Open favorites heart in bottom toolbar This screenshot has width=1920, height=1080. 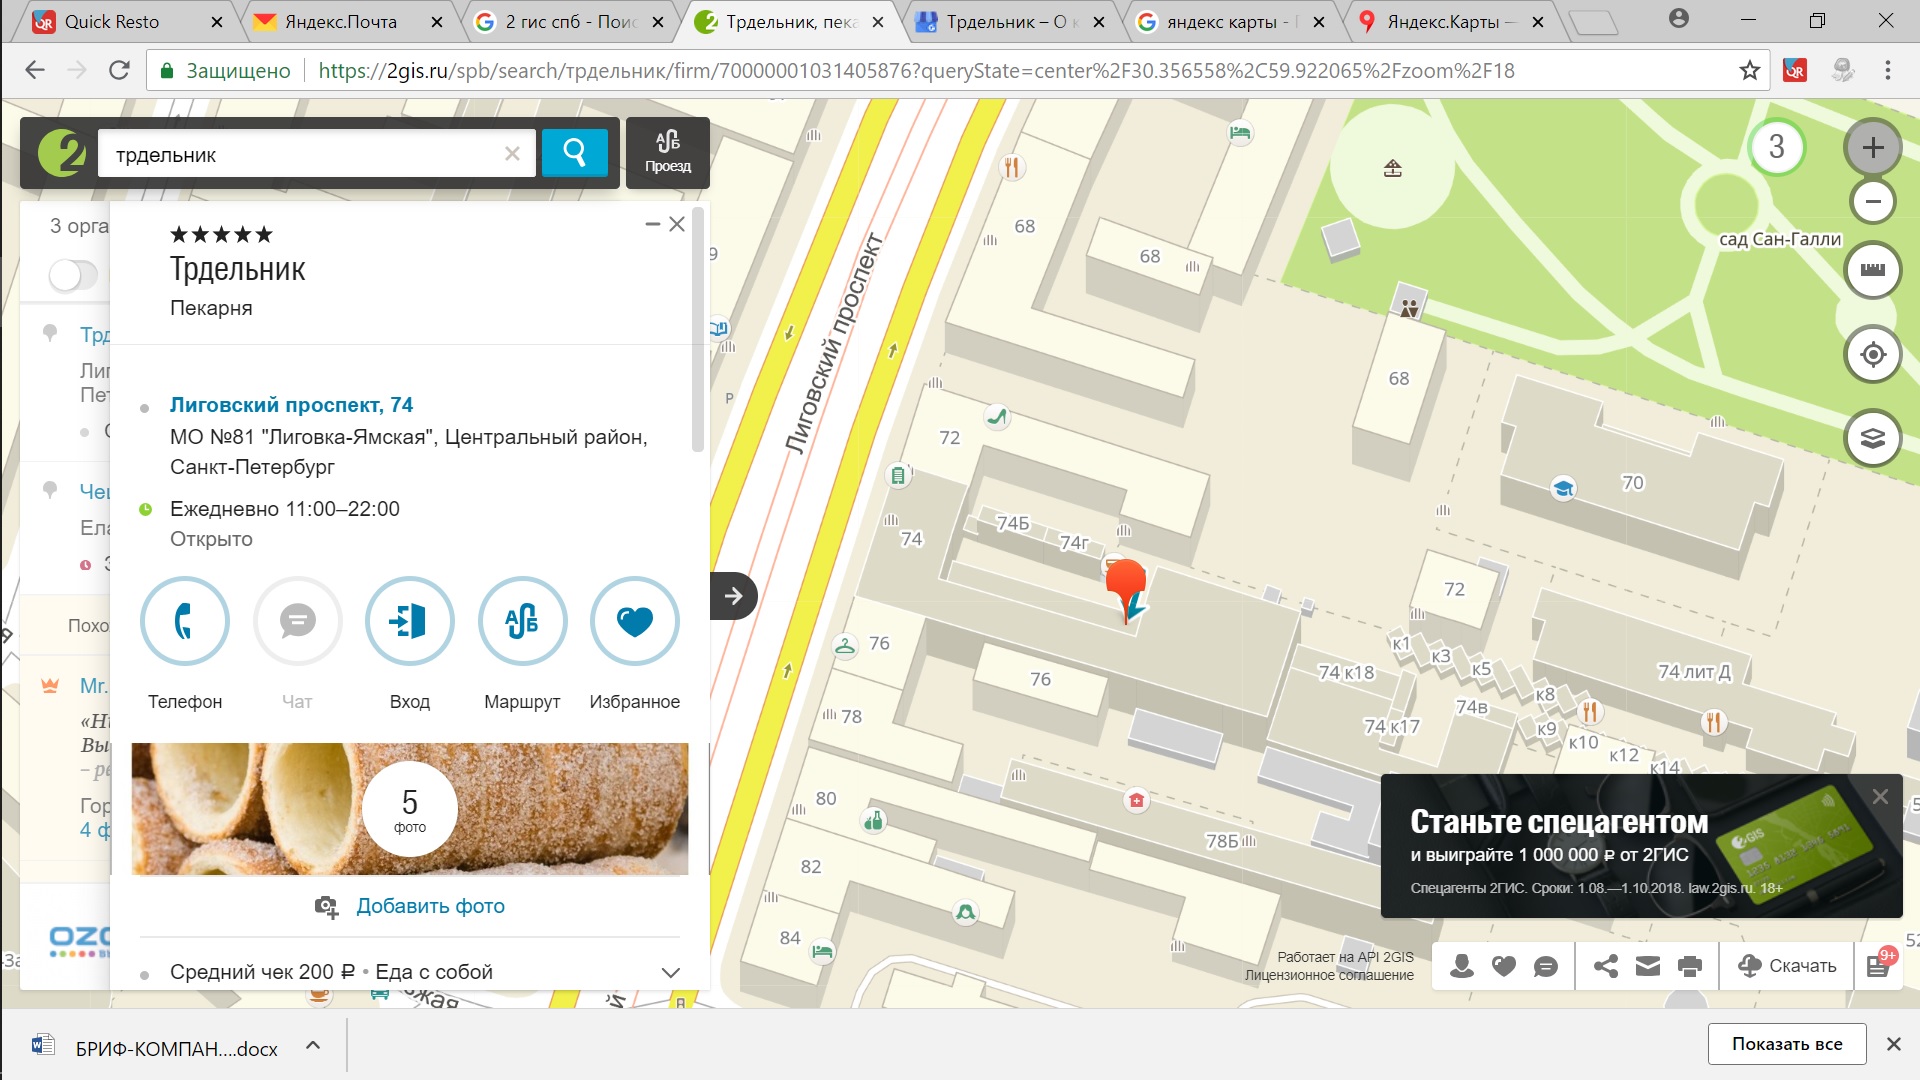[1503, 966]
